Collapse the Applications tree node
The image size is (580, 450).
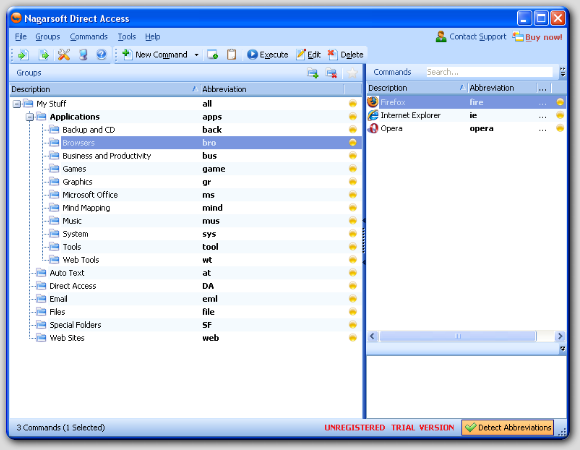[30, 117]
